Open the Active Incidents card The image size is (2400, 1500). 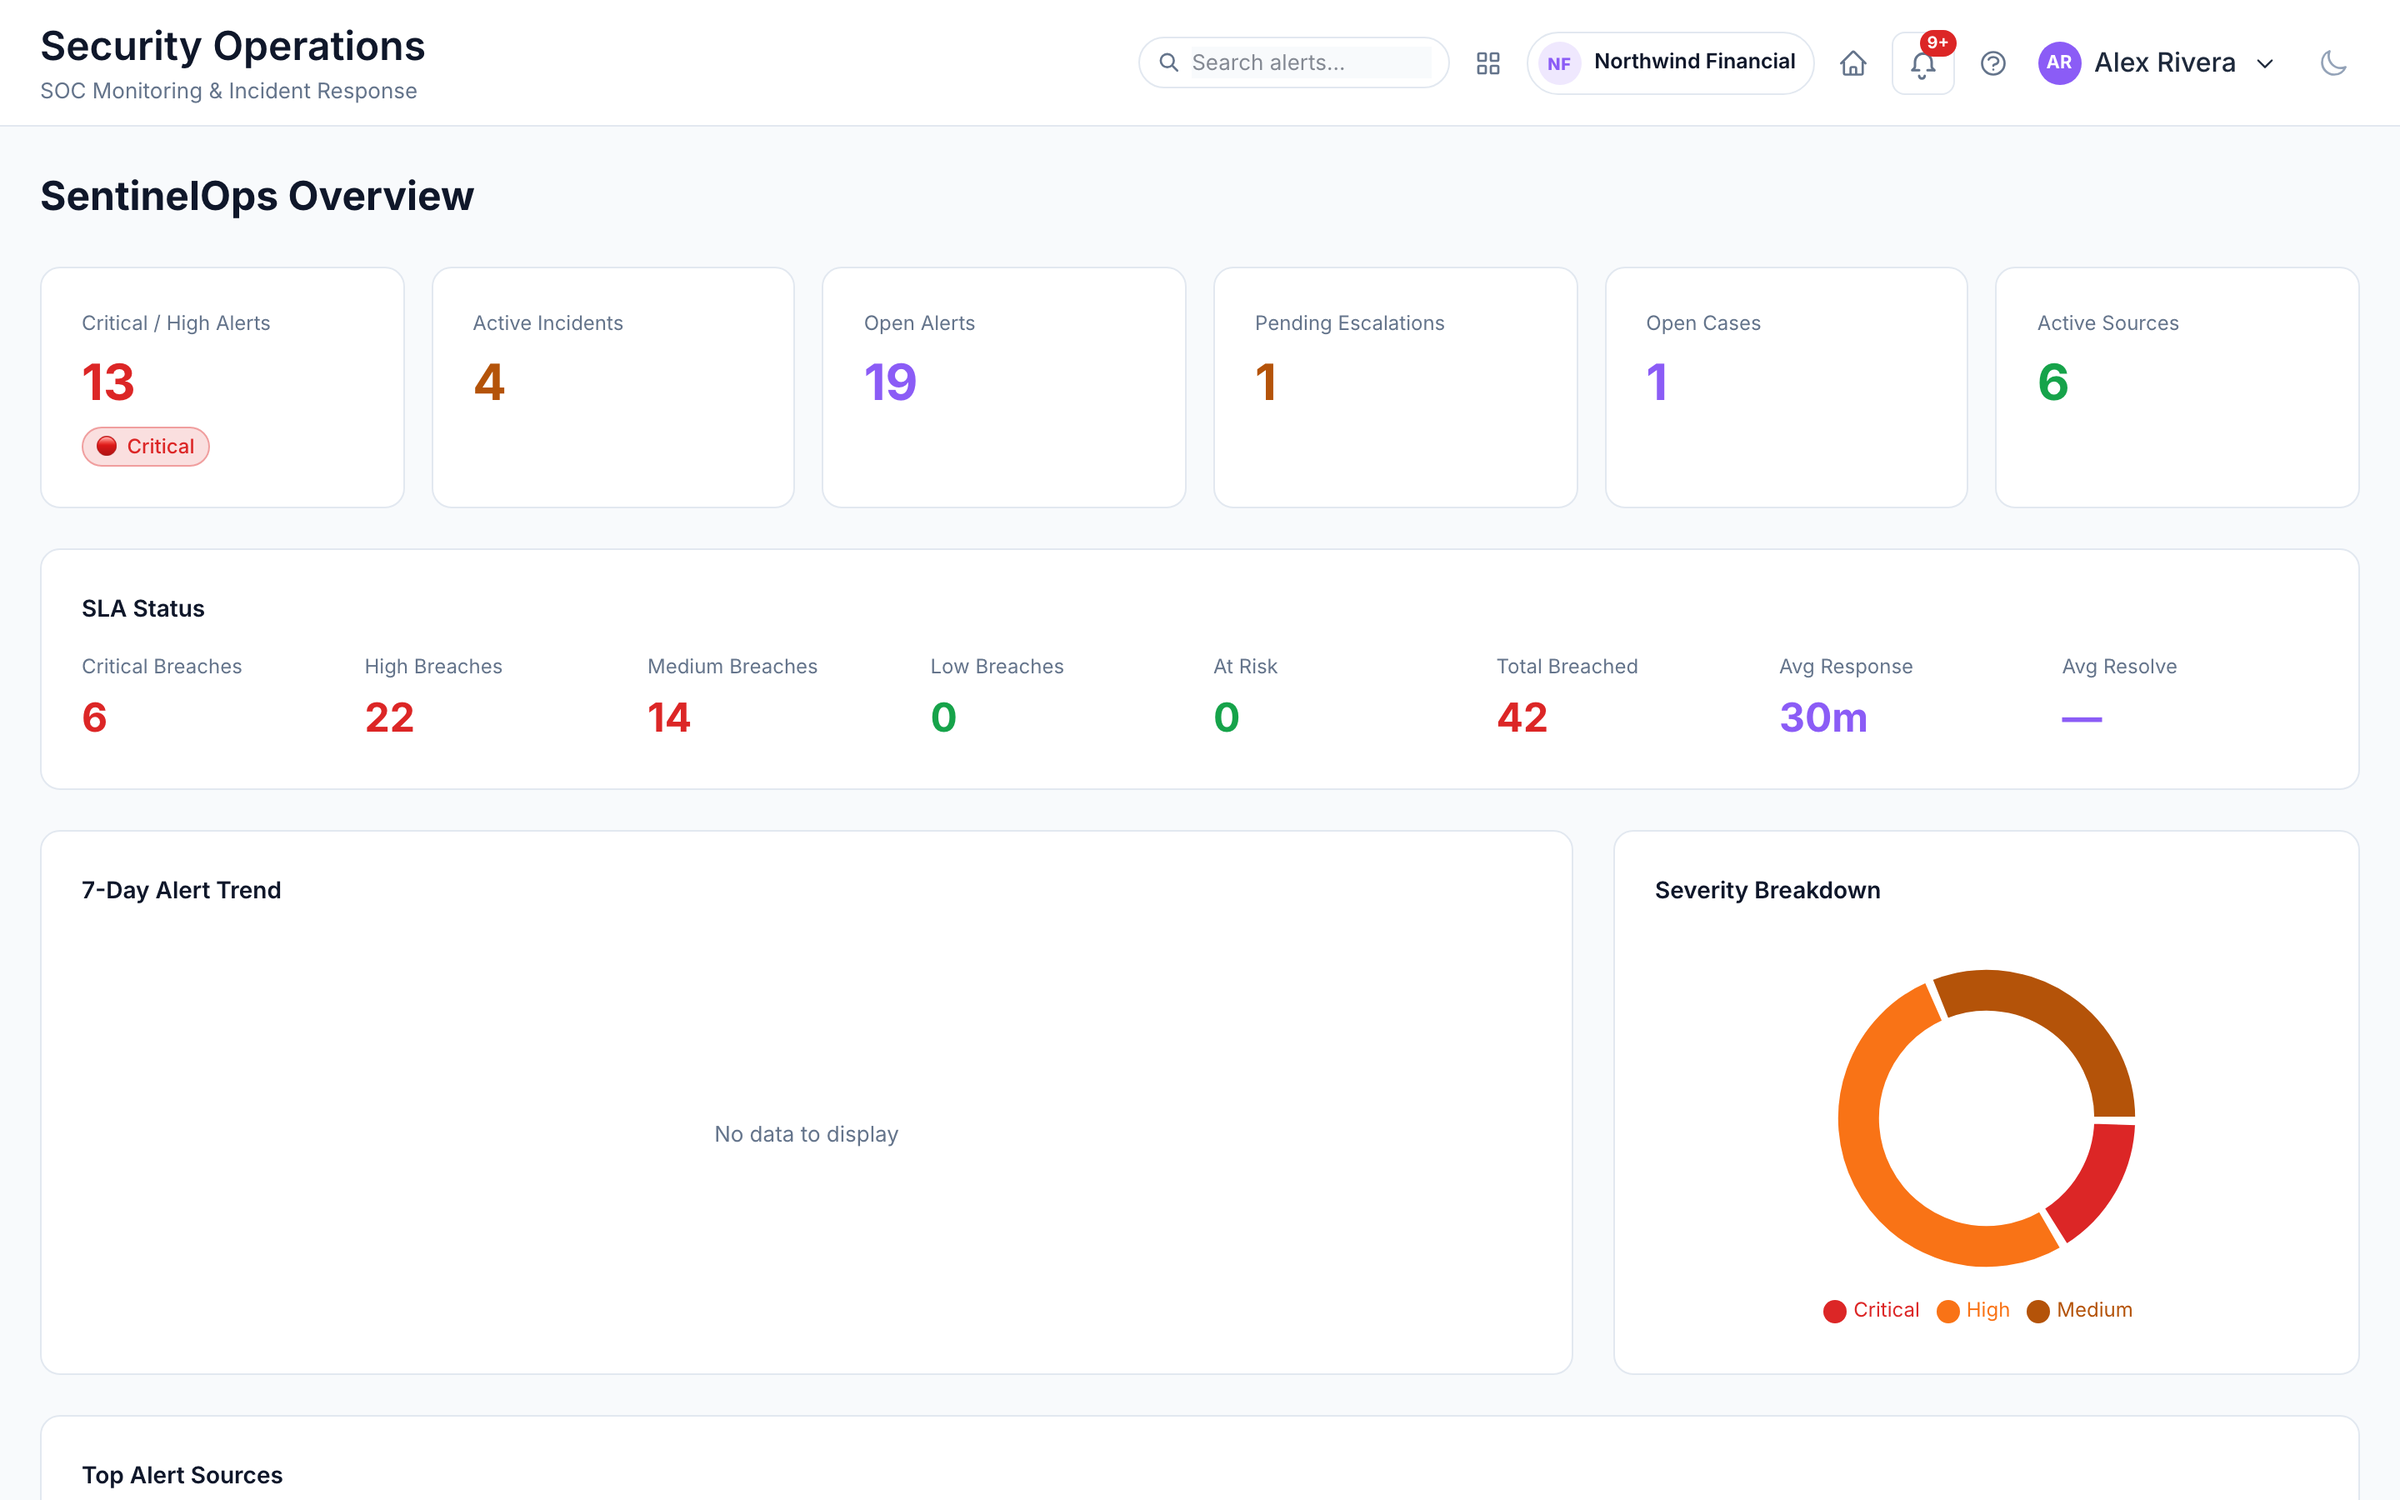click(613, 387)
